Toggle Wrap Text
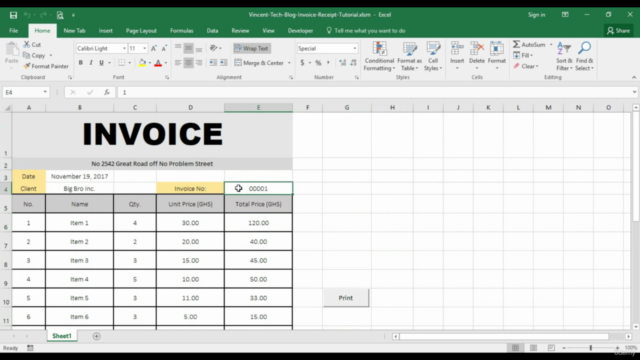Image resolution: width=640 pixels, height=360 pixels. (252, 48)
